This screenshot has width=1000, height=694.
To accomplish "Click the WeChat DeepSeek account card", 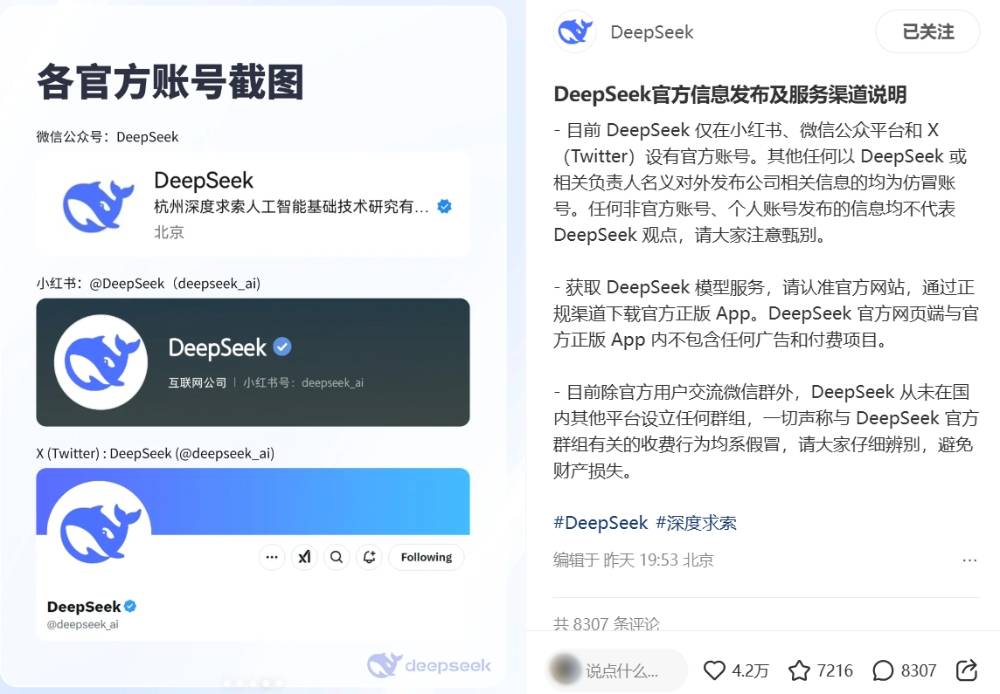I will coord(253,205).
